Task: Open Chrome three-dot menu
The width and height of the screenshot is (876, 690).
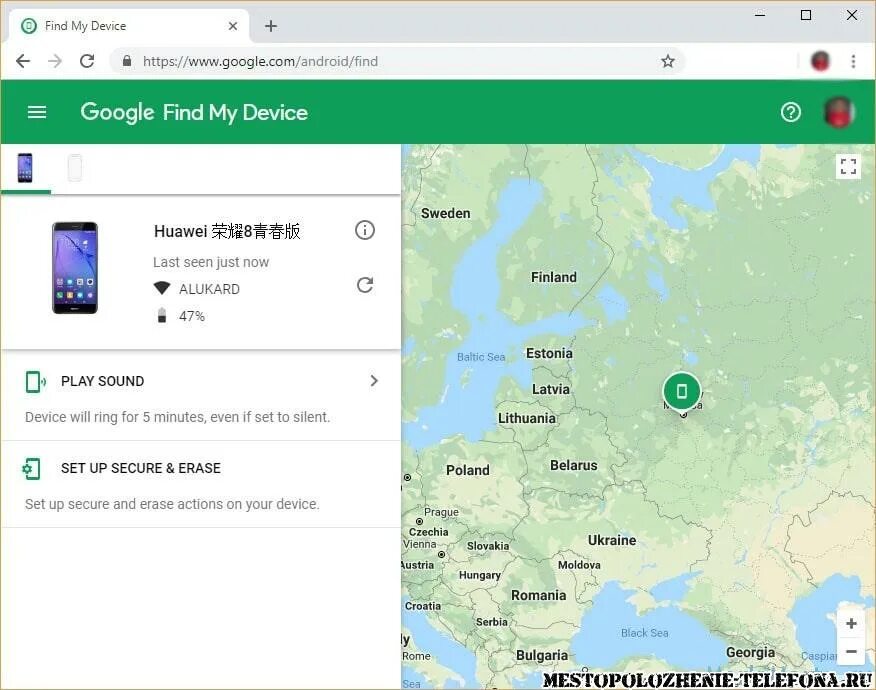Action: click(x=853, y=61)
